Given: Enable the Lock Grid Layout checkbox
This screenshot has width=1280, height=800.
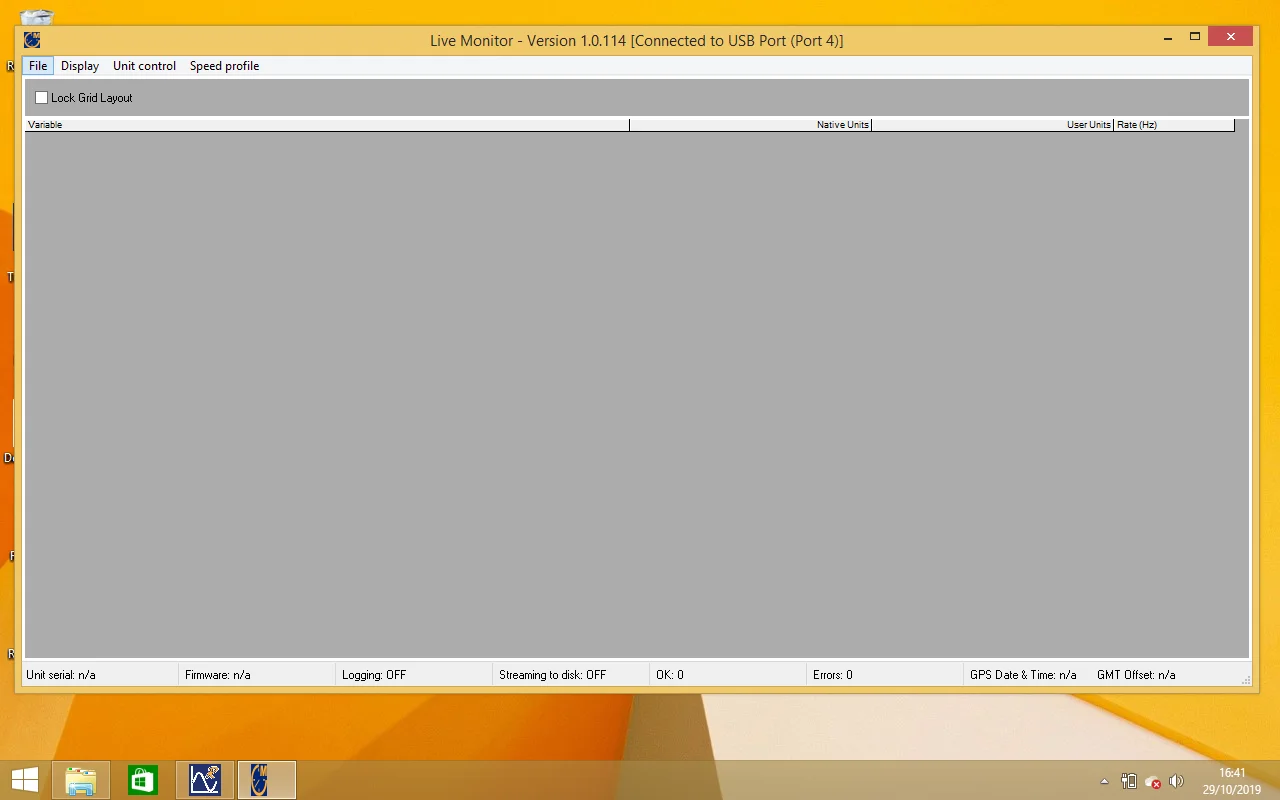Looking at the screenshot, I should click(42, 98).
